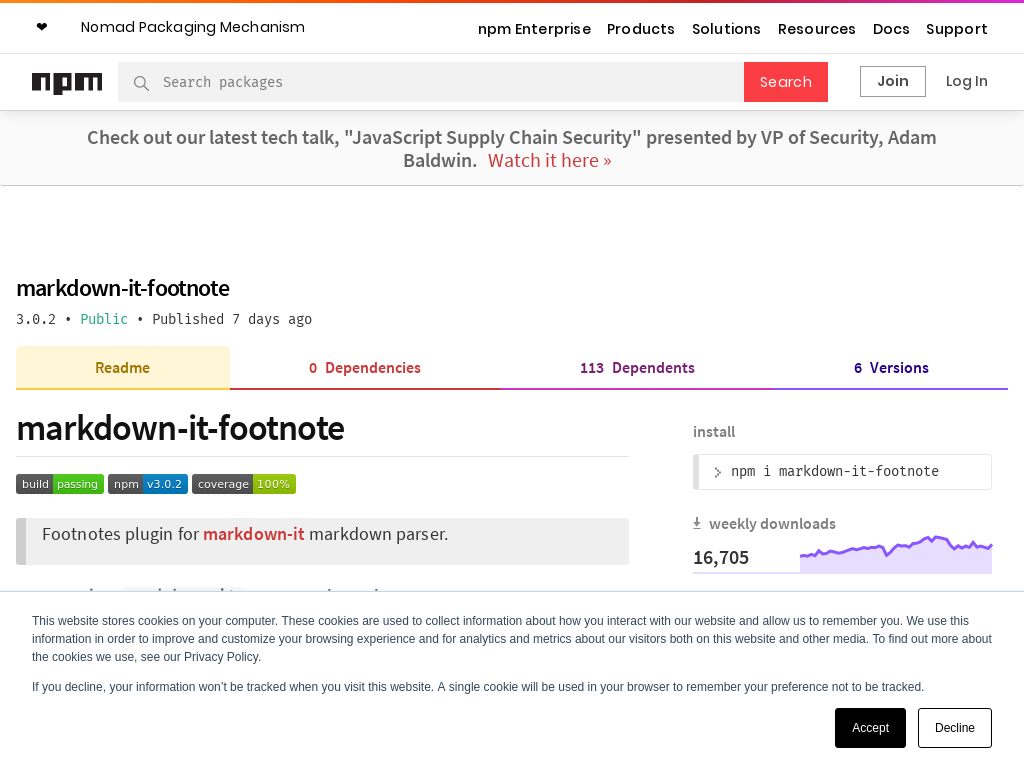
Task: Click the weekly downloads sparkline chart
Action: click(895, 555)
